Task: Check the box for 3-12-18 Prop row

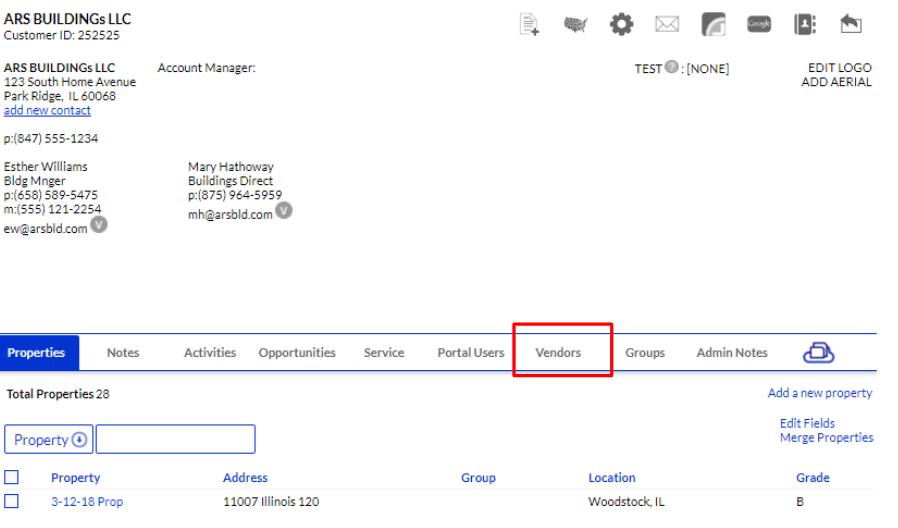Action: pos(12,501)
